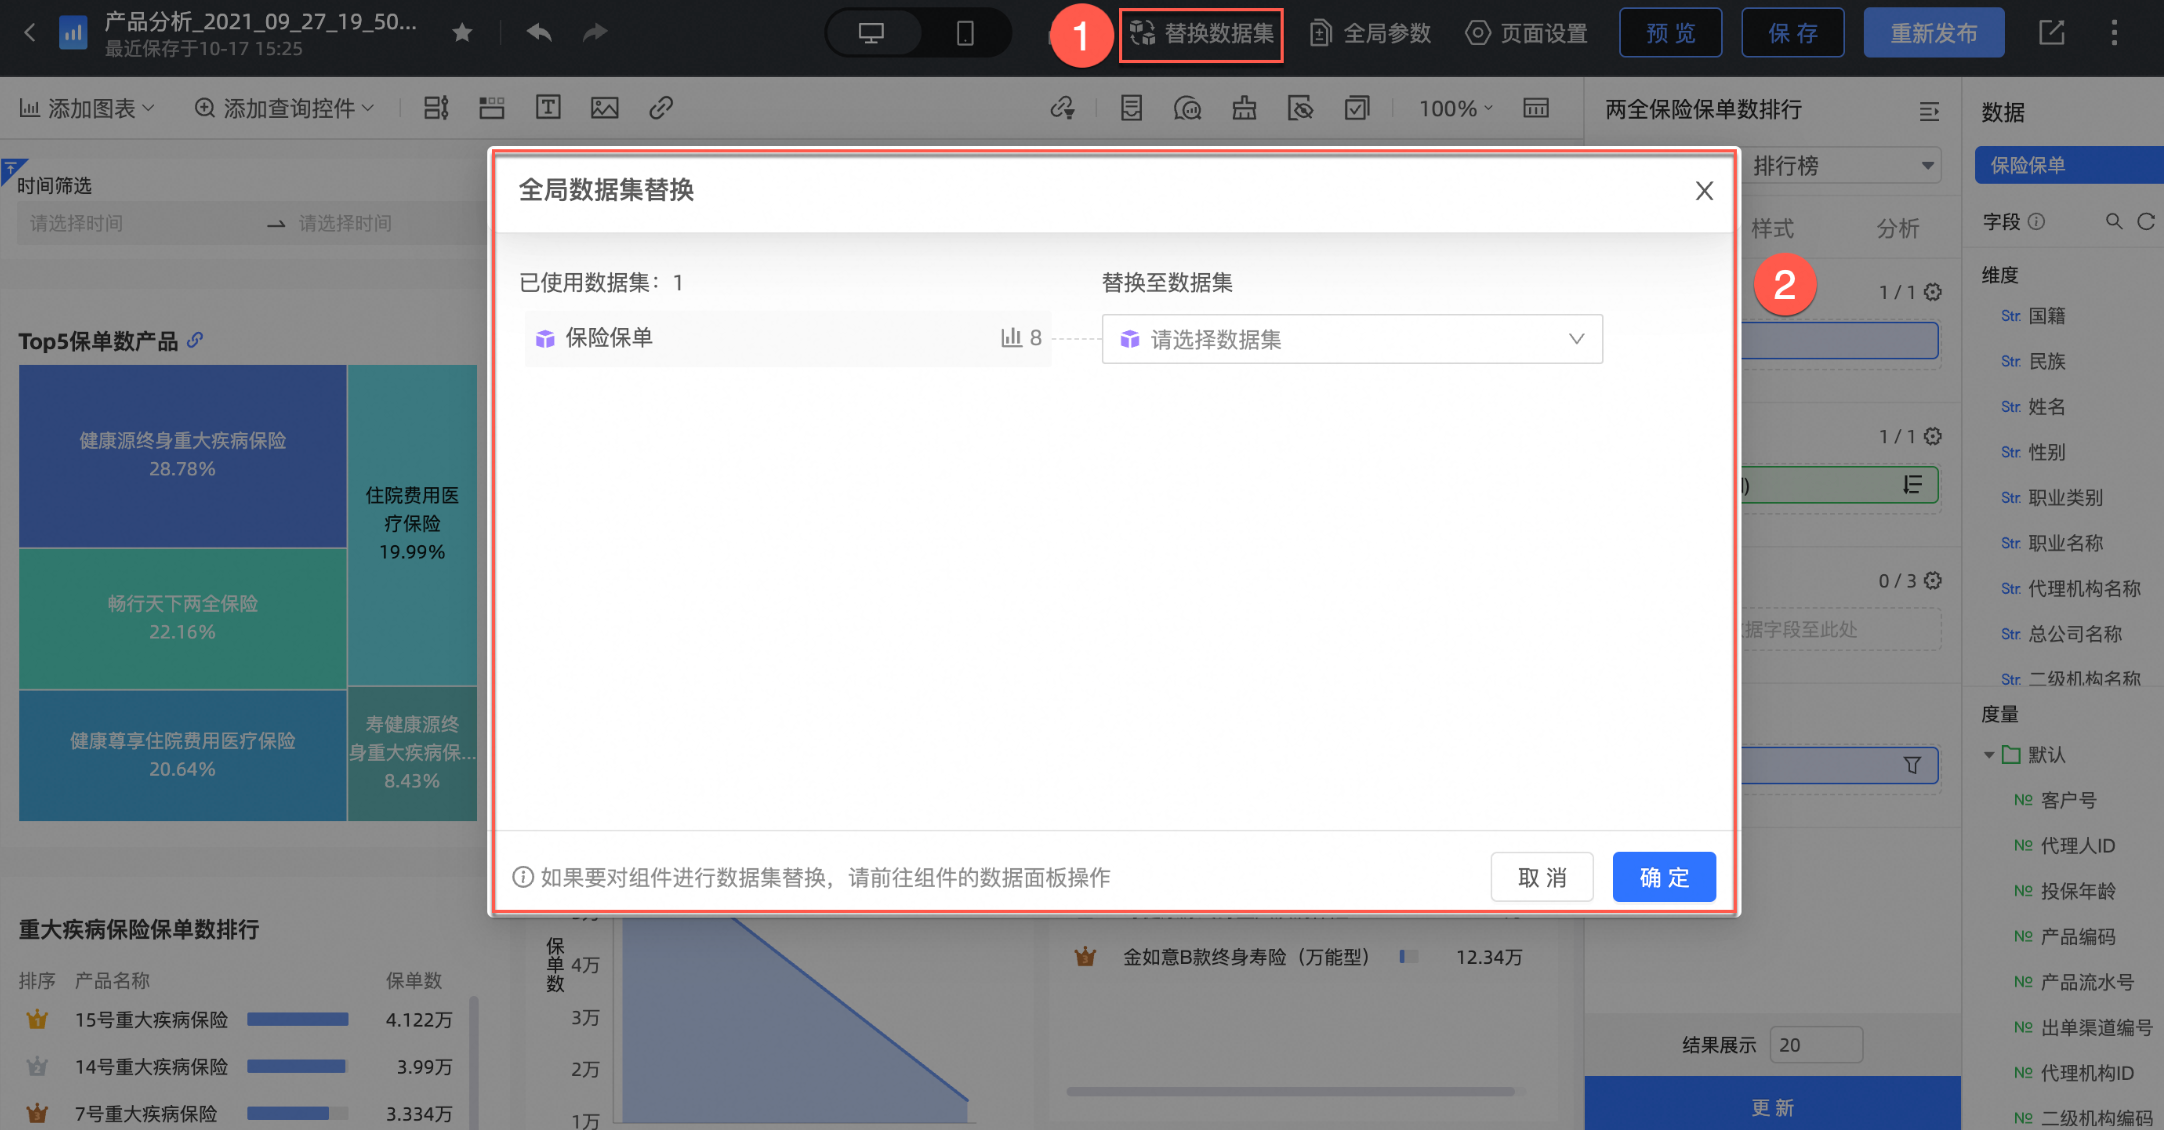Open the 添加图表 dropdown
Screen dimensions: 2164x1130
click(87, 108)
